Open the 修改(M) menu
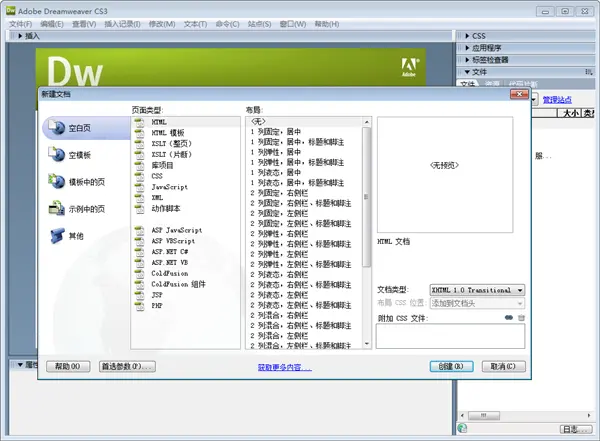This screenshot has width=600, height=441. [162, 24]
